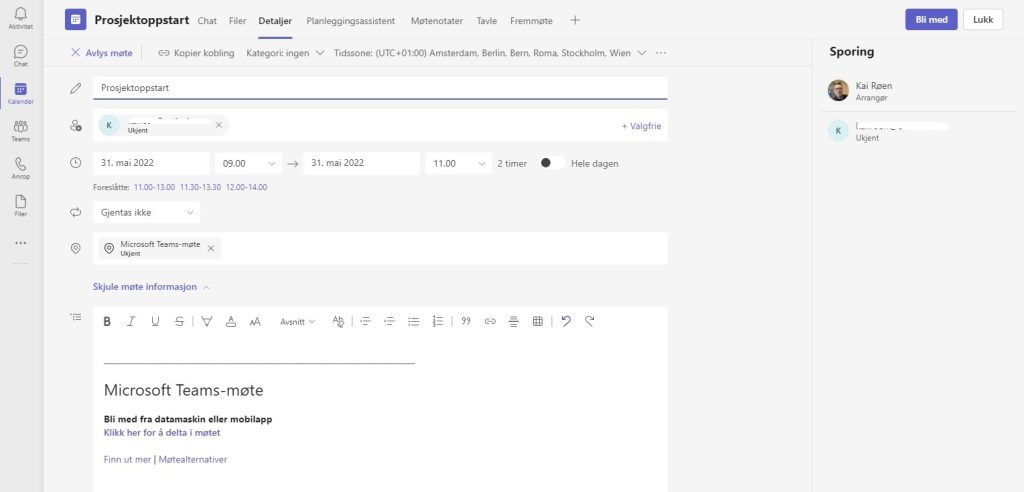The image size is (1024, 492).
Task: Open the Anrop phone icon
Action: pyautogui.click(x=21, y=168)
